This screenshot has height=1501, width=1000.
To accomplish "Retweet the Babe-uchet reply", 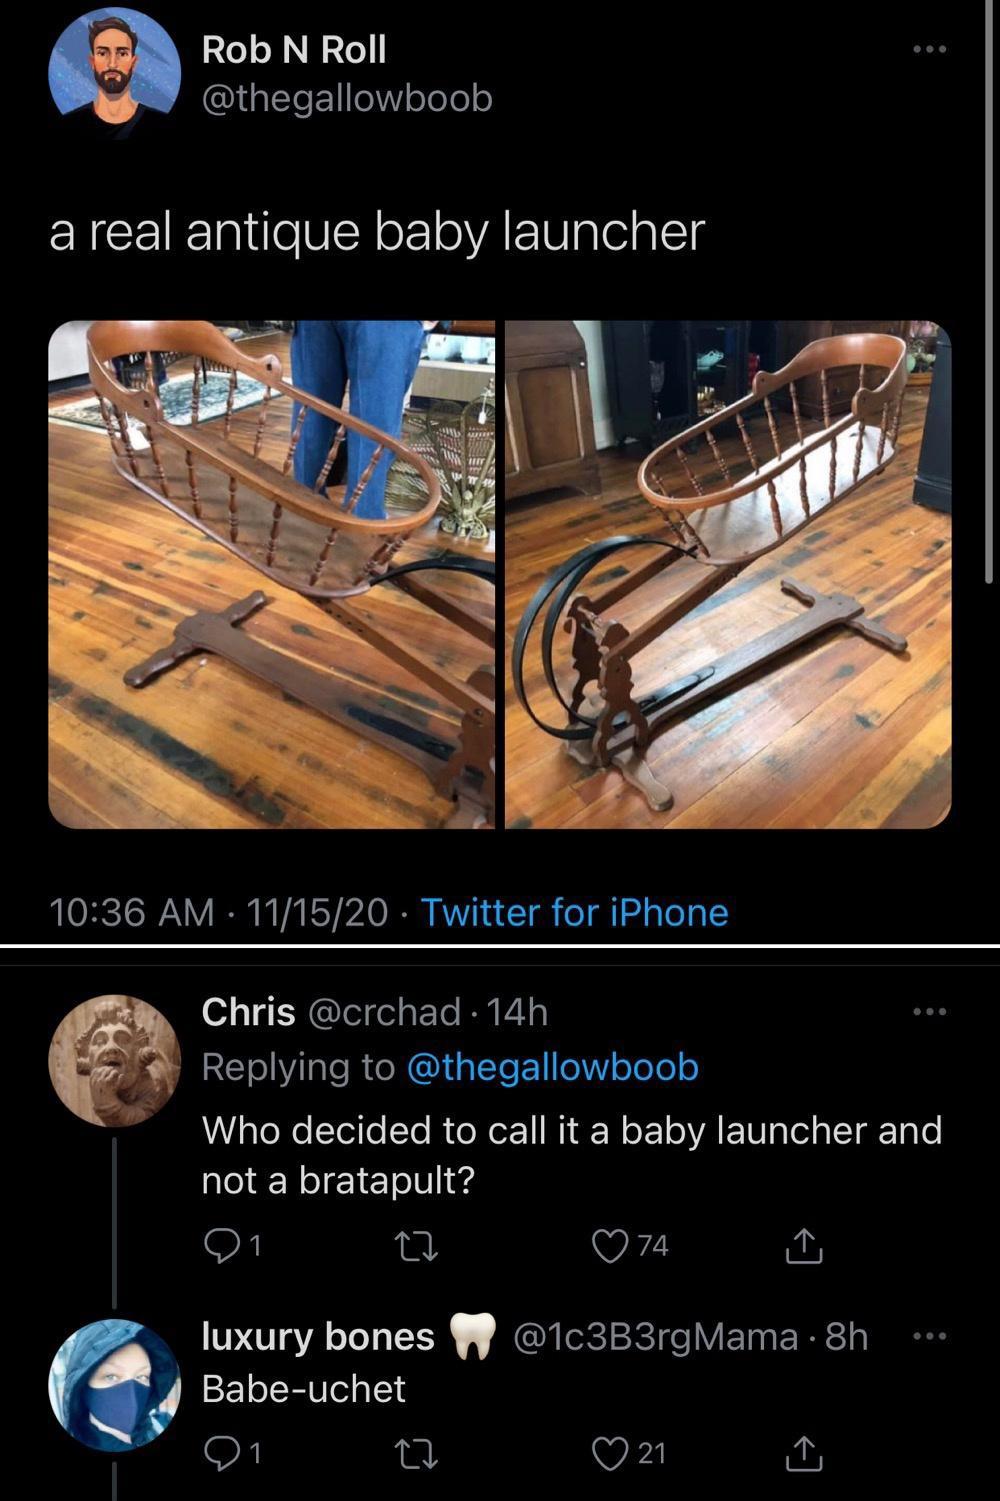I will [416, 1453].
